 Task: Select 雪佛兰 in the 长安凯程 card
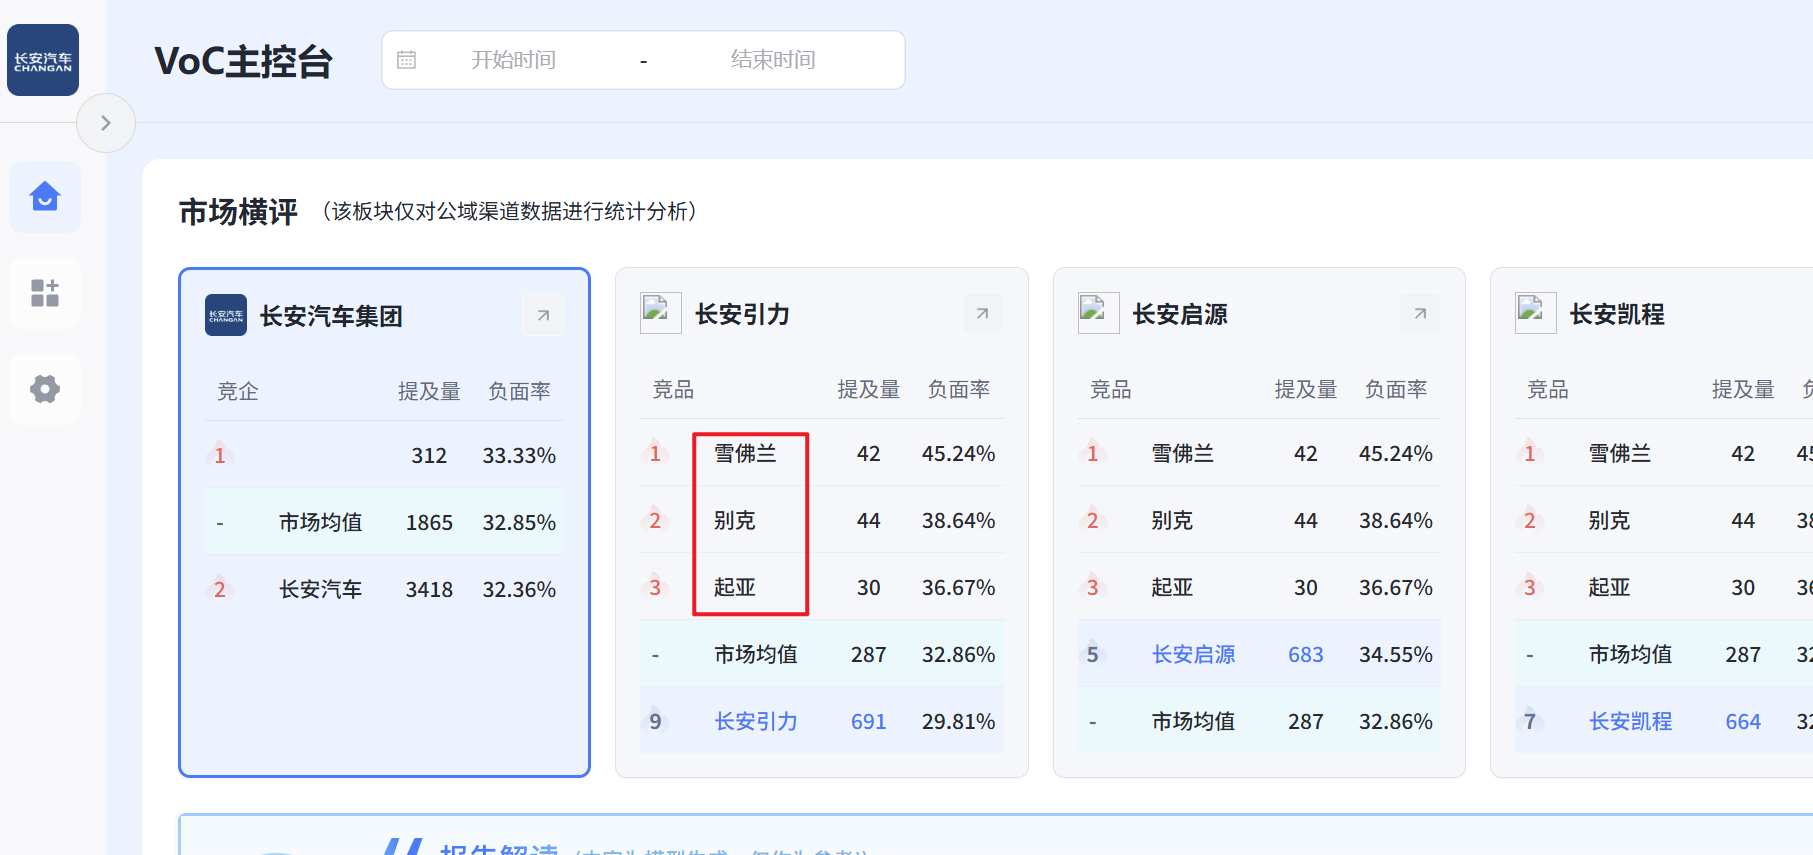1620,453
